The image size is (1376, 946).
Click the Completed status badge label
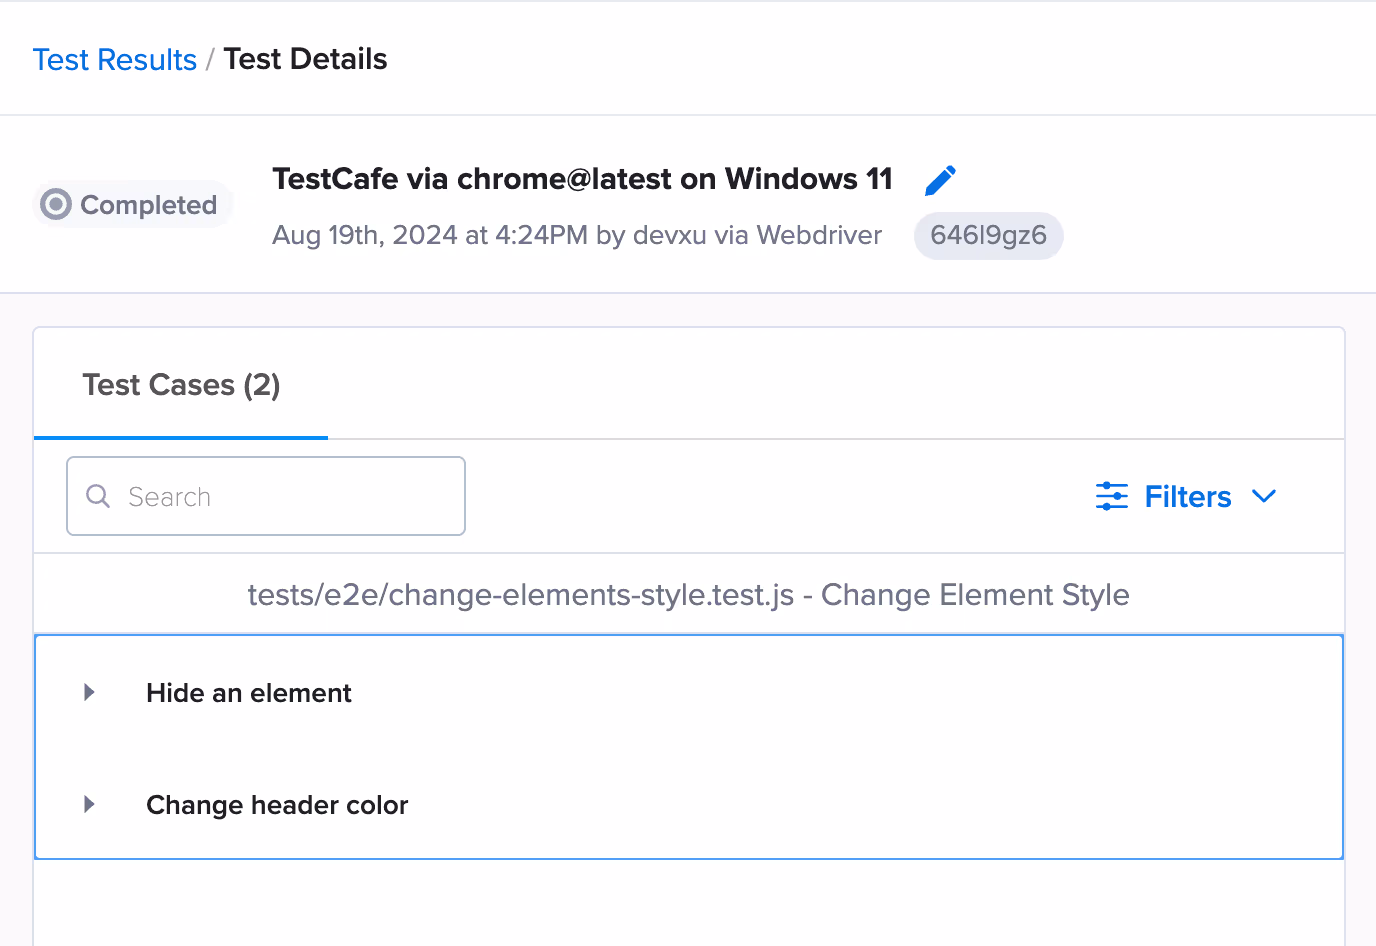tap(148, 205)
